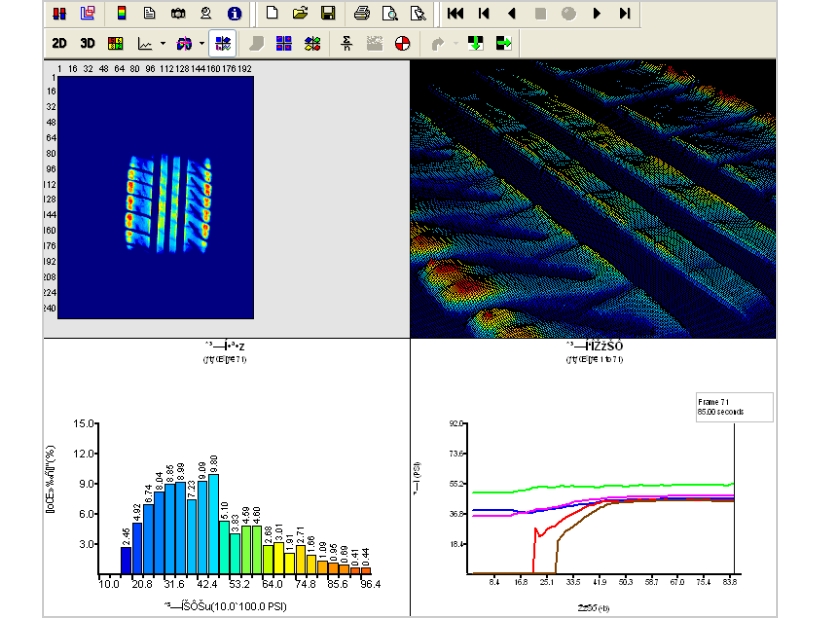Jump to the first frame
This screenshot has width=820, height=620.
(x=455, y=14)
